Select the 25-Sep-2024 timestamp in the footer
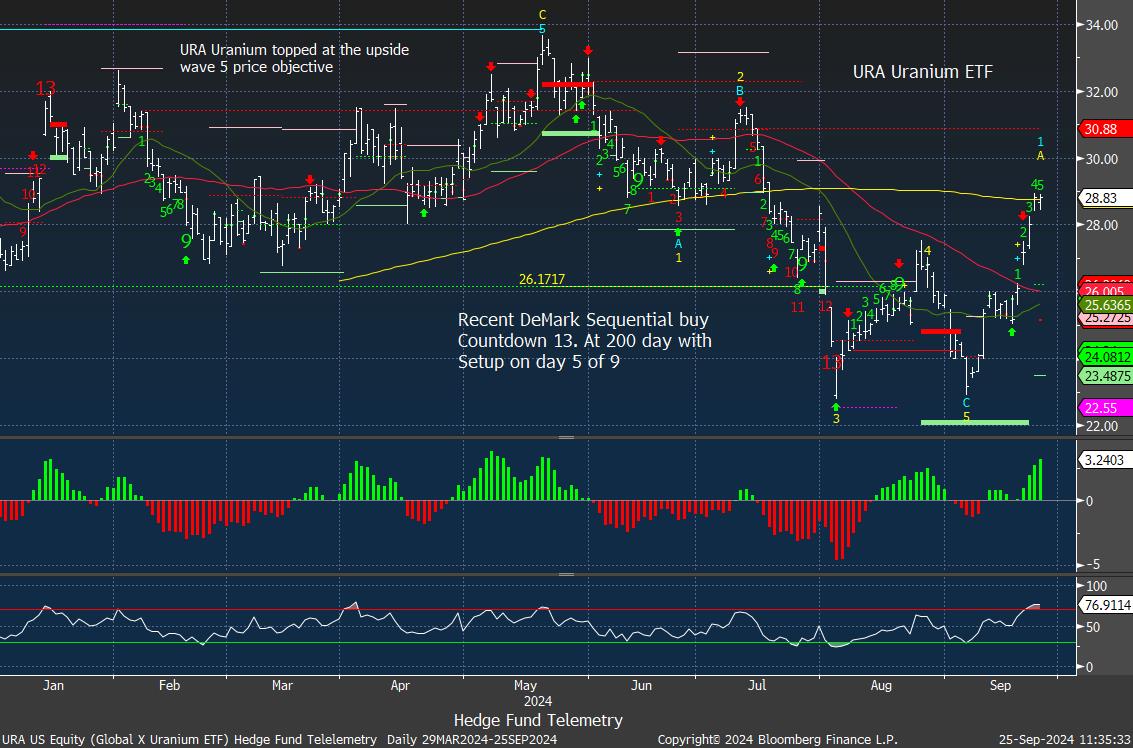This screenshot has height=748, width=1133. tap(1065, 740)
